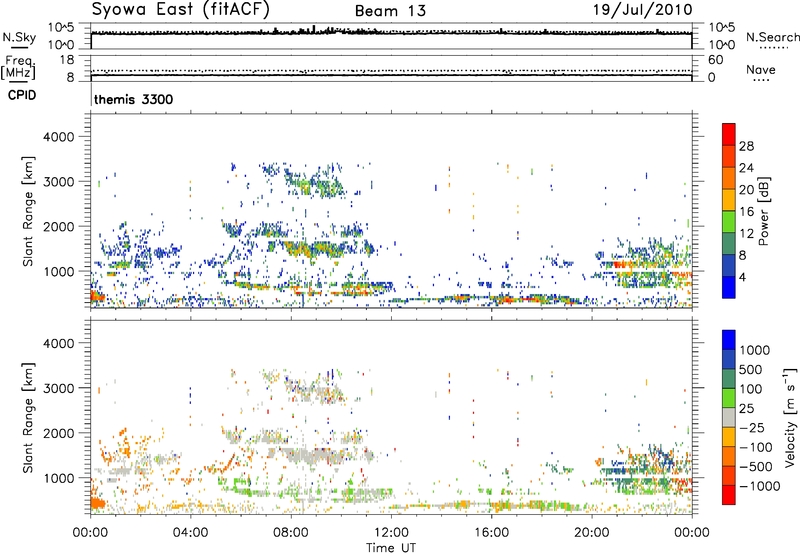Click the '18' tick on the frequency axis

(x=67, y=60)
